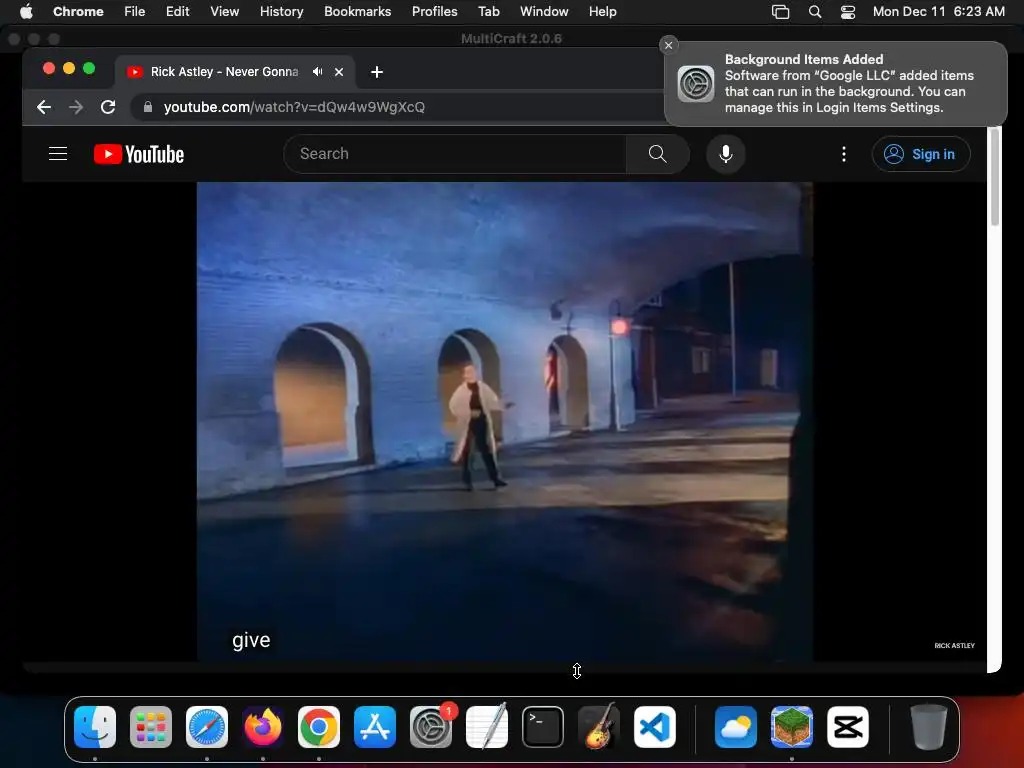Click the YouTube search magnifier button
The height and width of the screenshot is (768, 1024).
click(x=657, y=154)
